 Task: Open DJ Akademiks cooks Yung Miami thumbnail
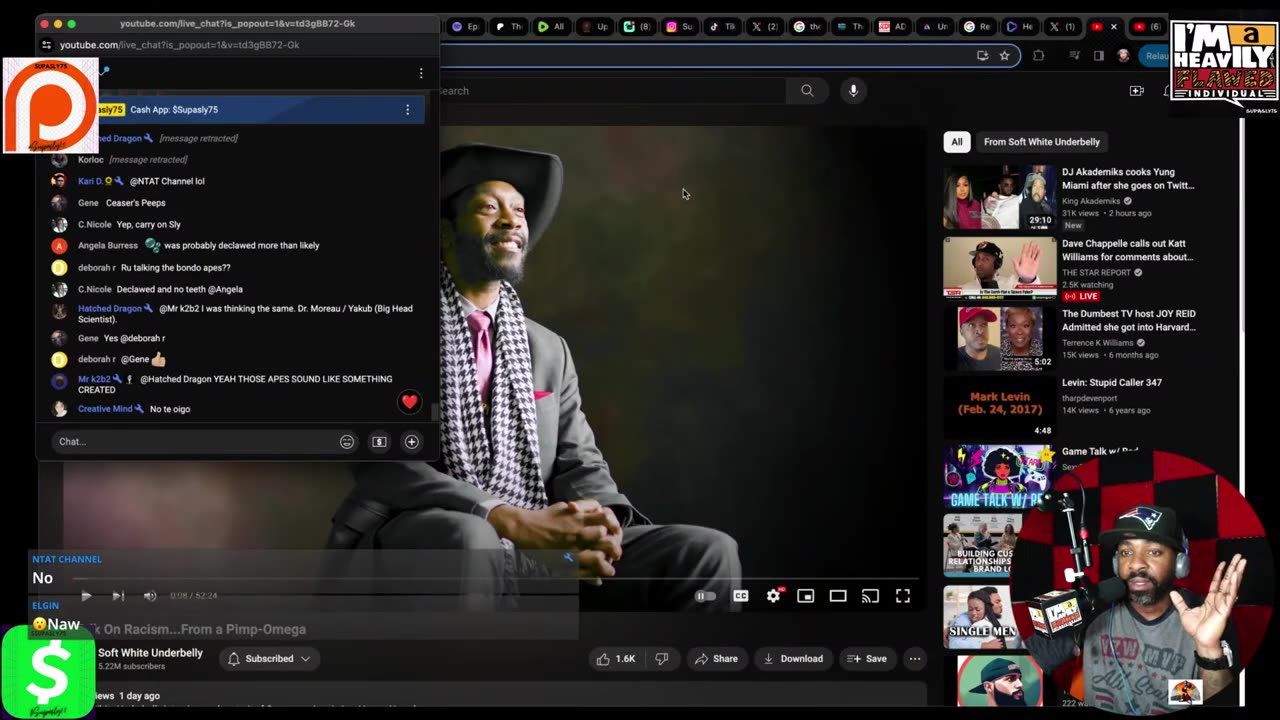click(x=999, y=197)
